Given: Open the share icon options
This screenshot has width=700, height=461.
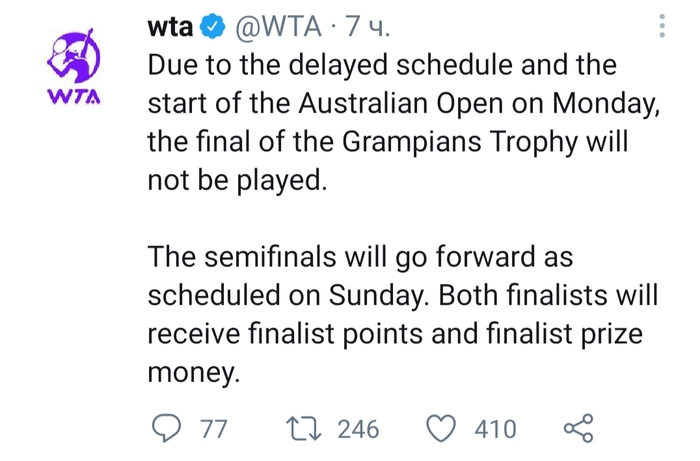Looking at the screenshot, I should pyautogui.click(x=579, y=429).
